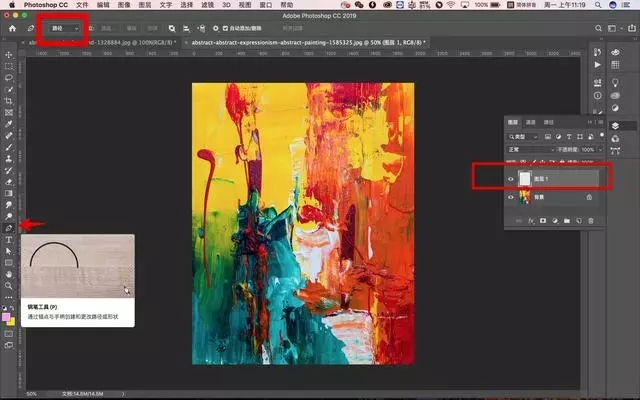Select the Pen tool in the toolbar
The image size is (640, 400).
coord(8,227)
